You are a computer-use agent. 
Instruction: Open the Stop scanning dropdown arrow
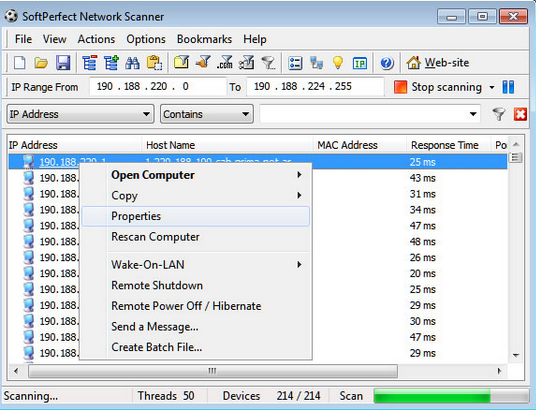point(492,87)
